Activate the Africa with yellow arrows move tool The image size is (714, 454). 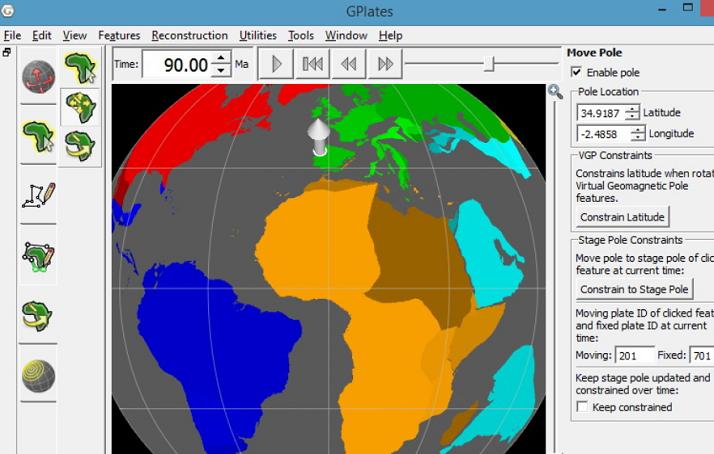pos(80,107)
